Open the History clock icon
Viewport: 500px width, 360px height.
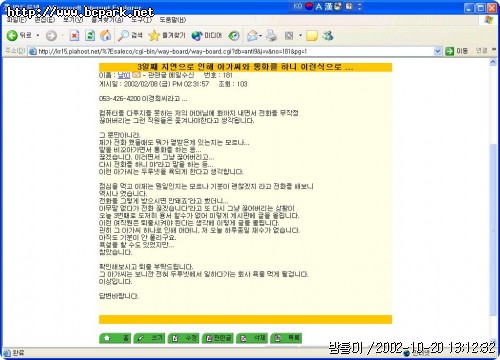(x=234, y=35)
